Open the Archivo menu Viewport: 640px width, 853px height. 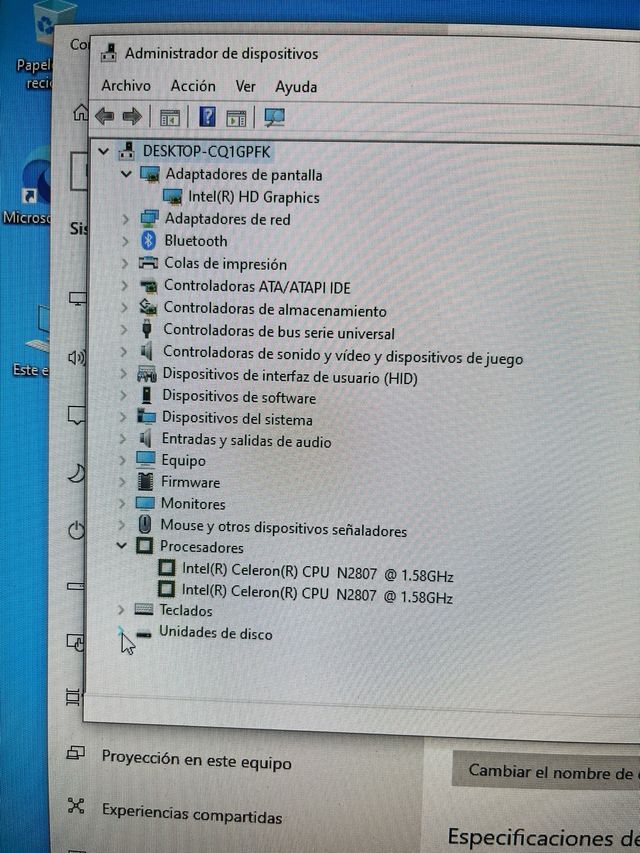click(x=126, y=87)
